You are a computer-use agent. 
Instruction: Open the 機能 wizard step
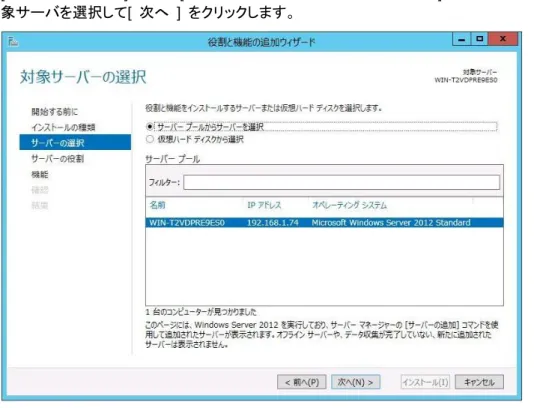click(x=40, y=174)
